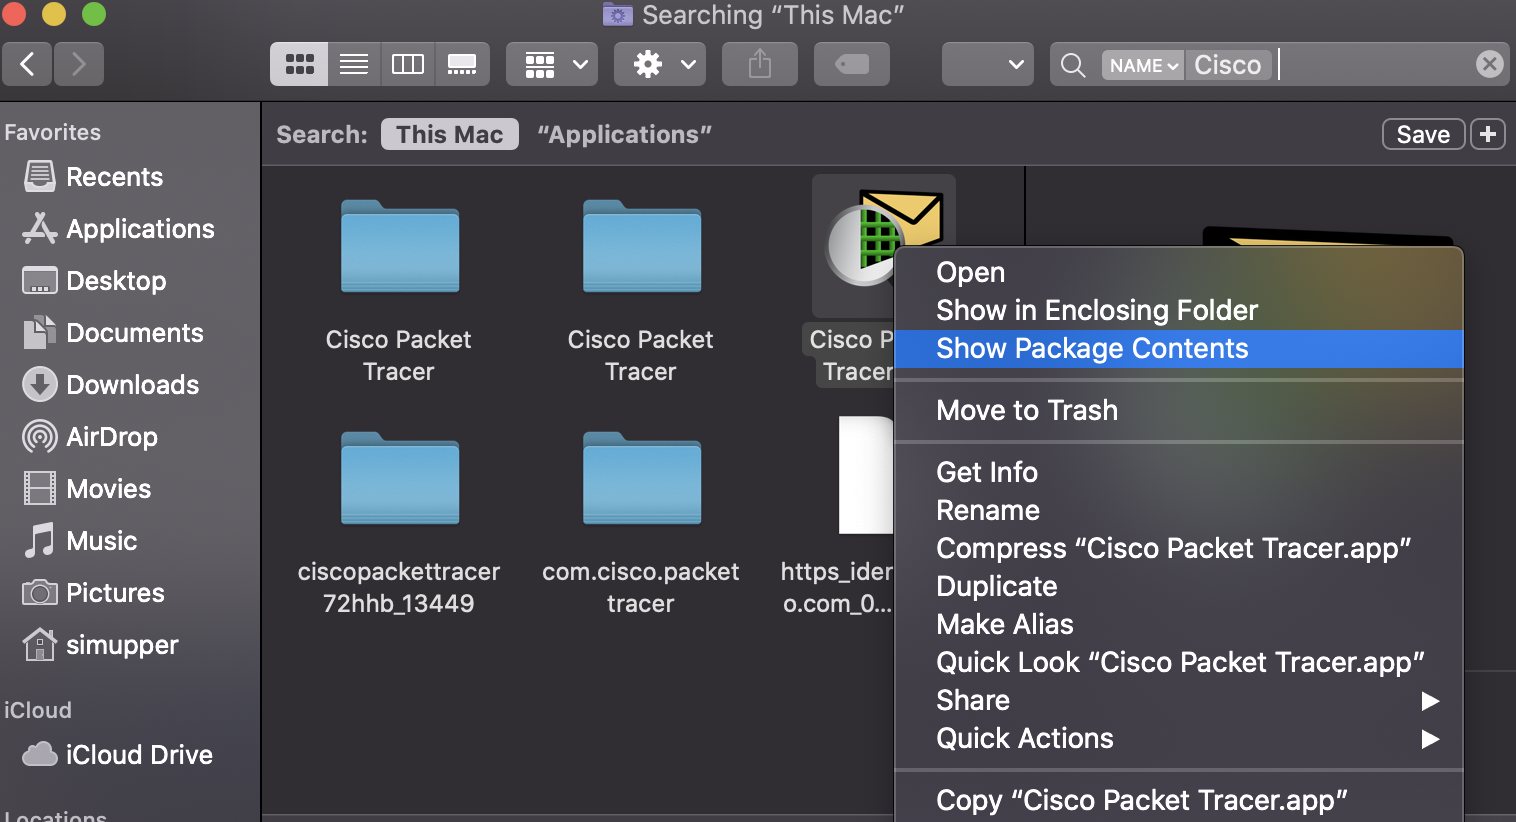Click the Recents sidebar icon
Image resolution: width=1516 pixels, height=822 pixels.
[x=40, y=176]
